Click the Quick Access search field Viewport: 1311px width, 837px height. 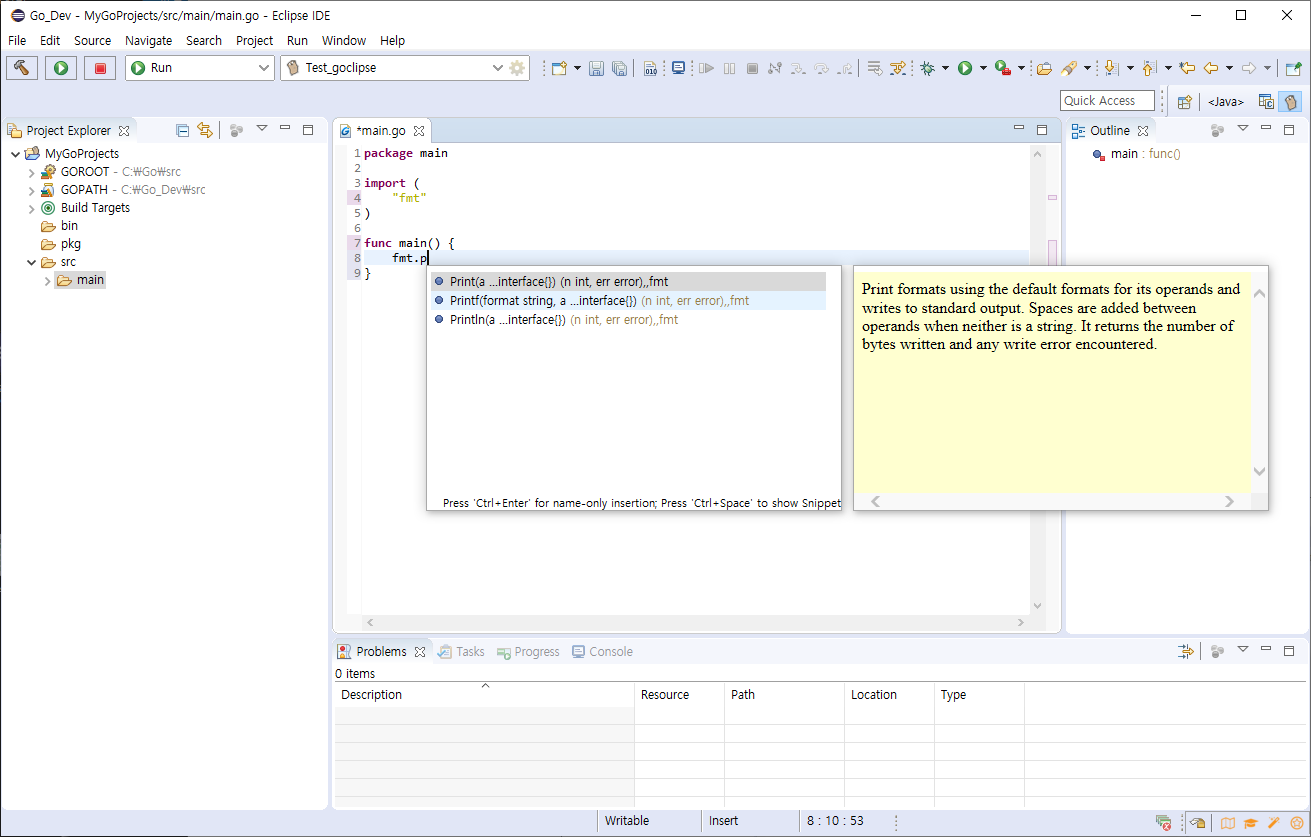click(1107, 100)
